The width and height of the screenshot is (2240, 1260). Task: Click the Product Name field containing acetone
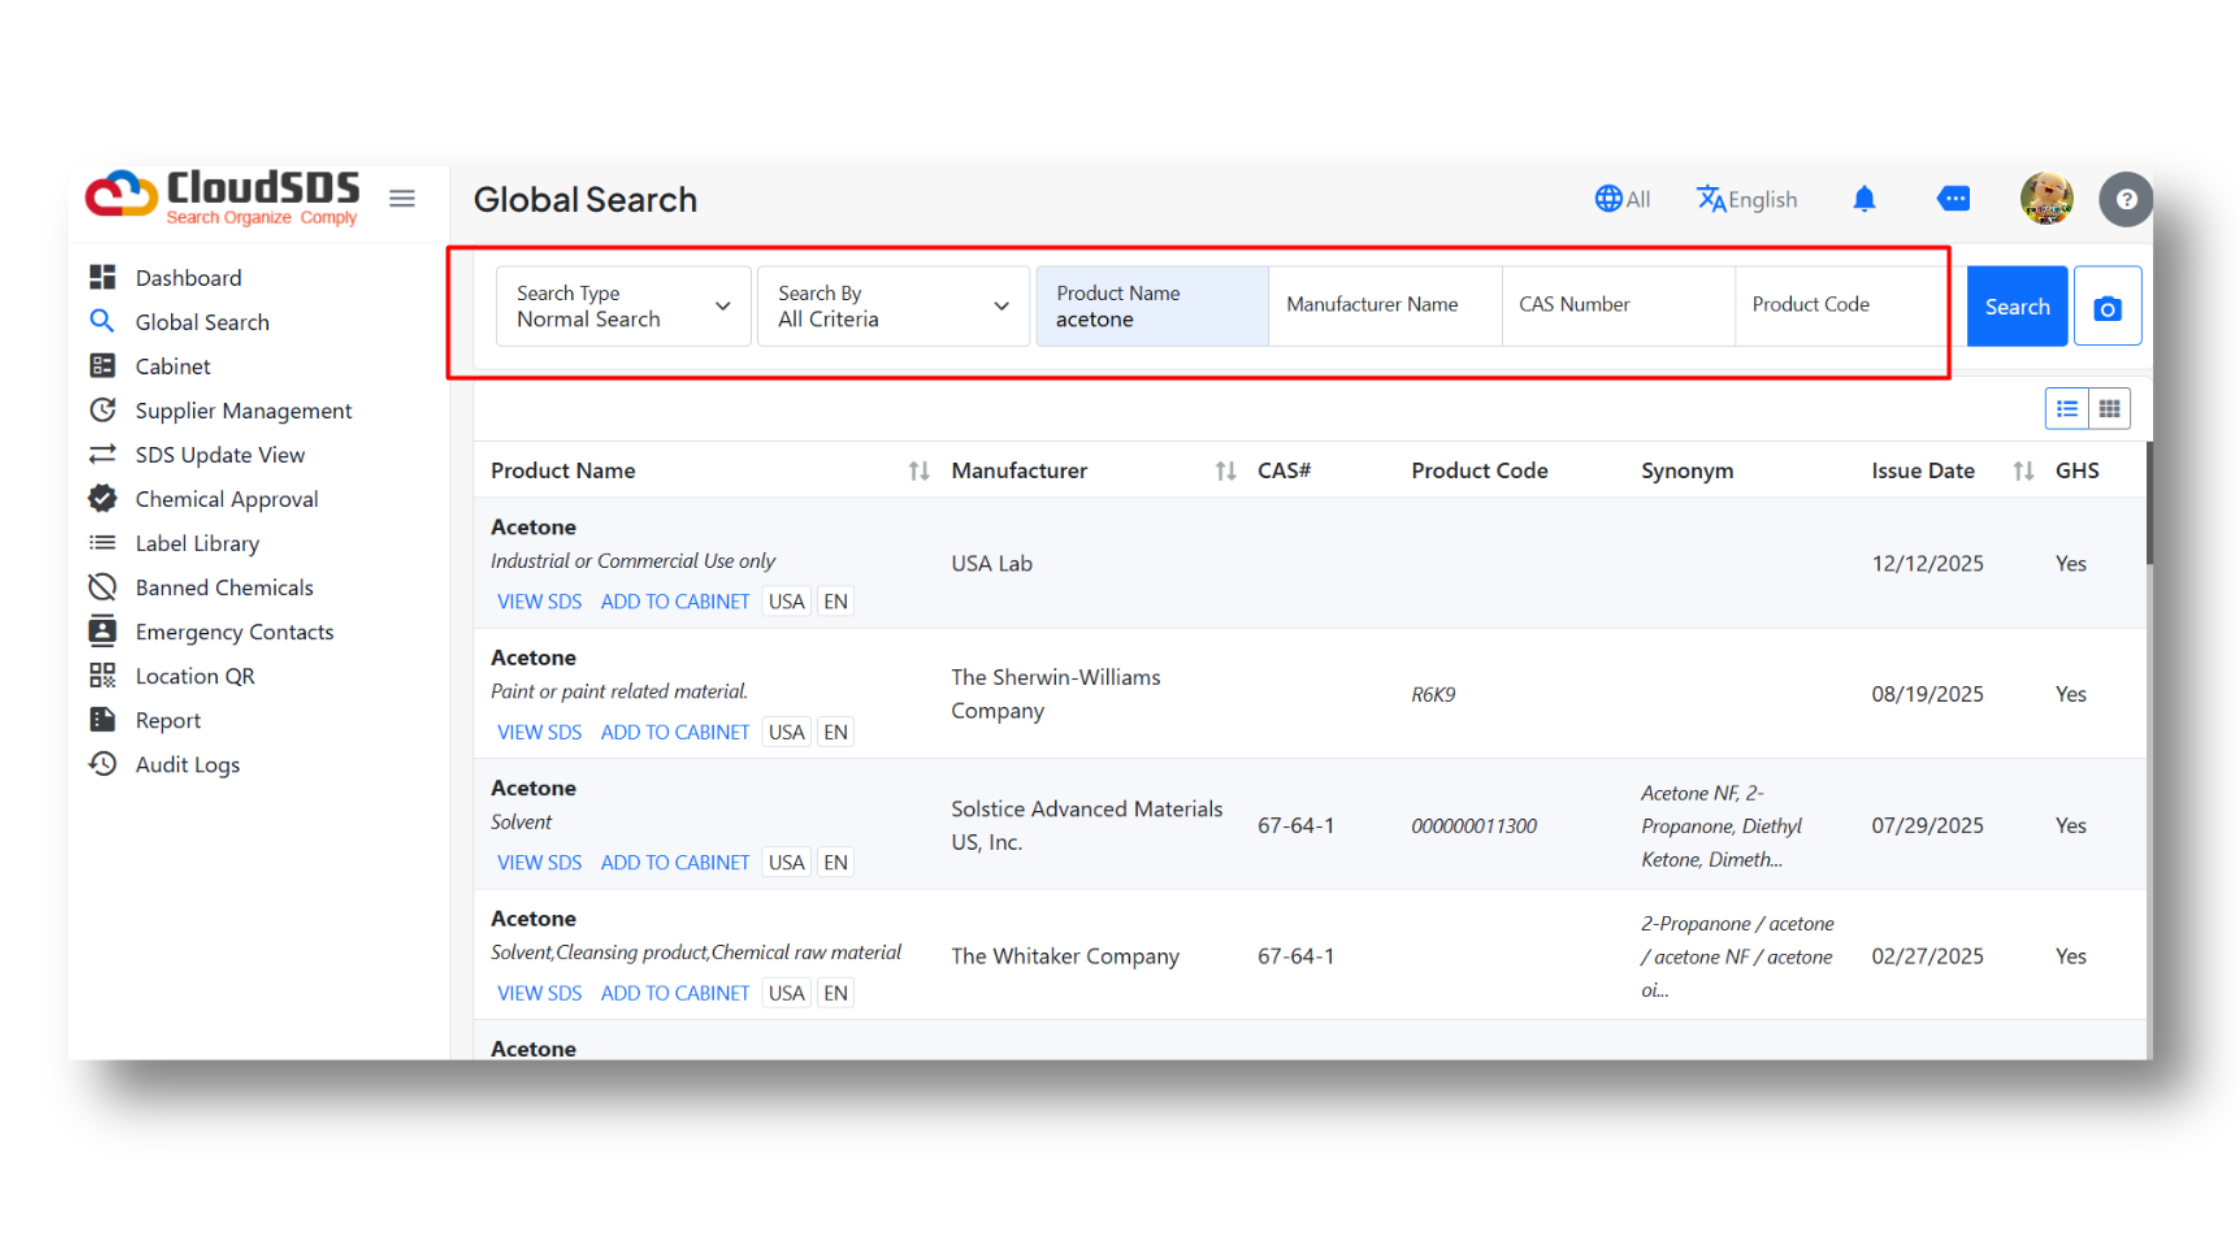tap(1152, 306)
